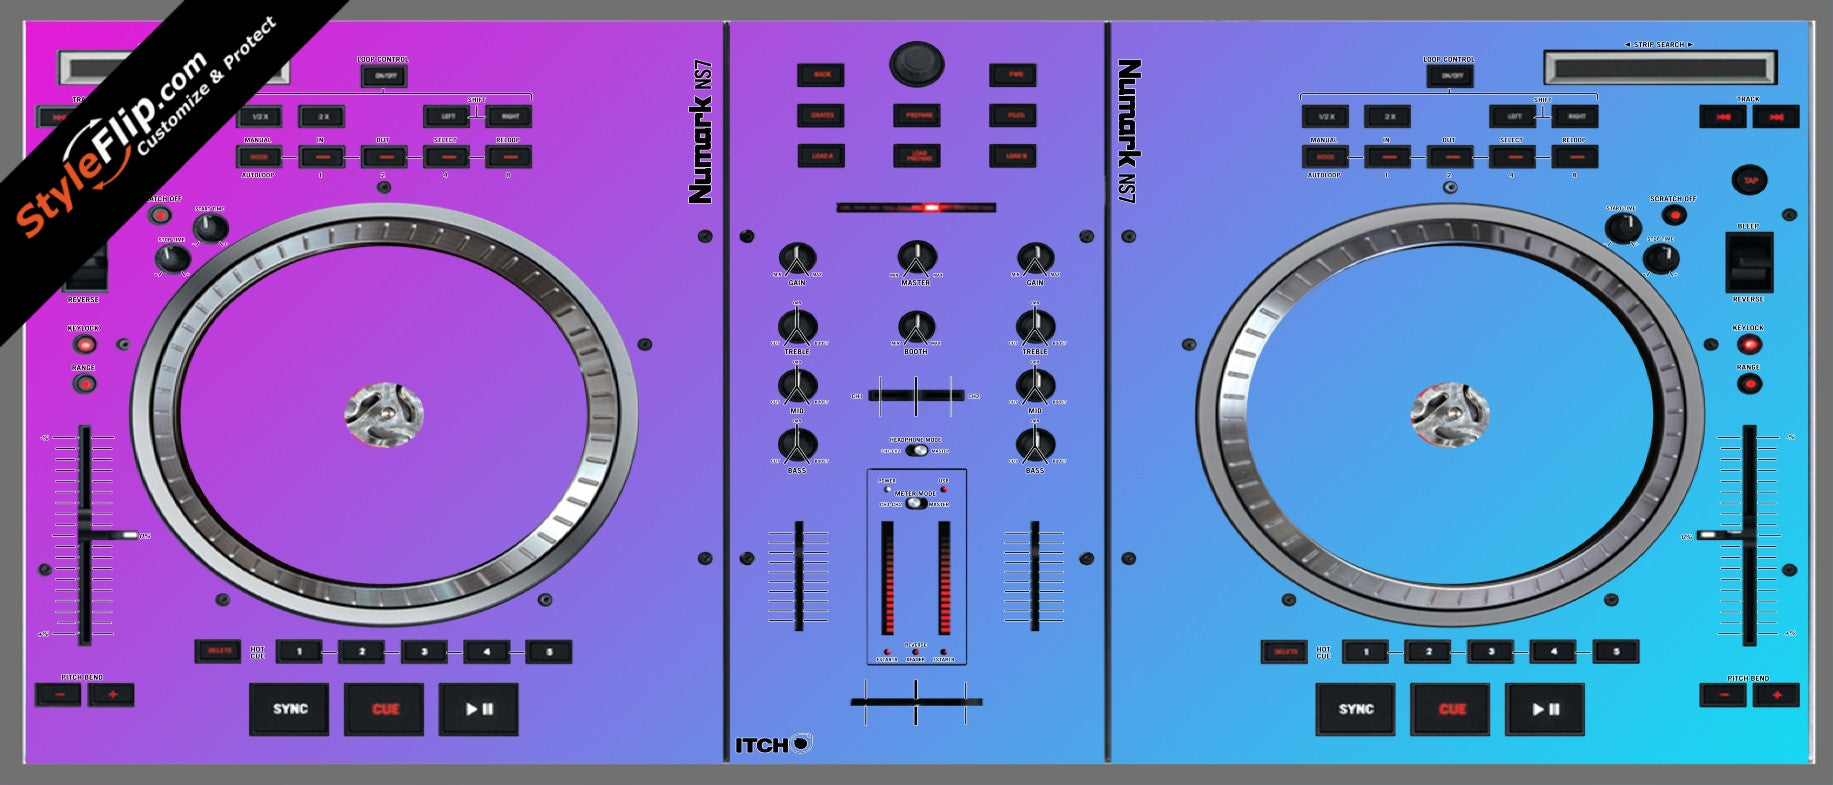Trigger hot cue 2 on the right deck

[1428, 652]
